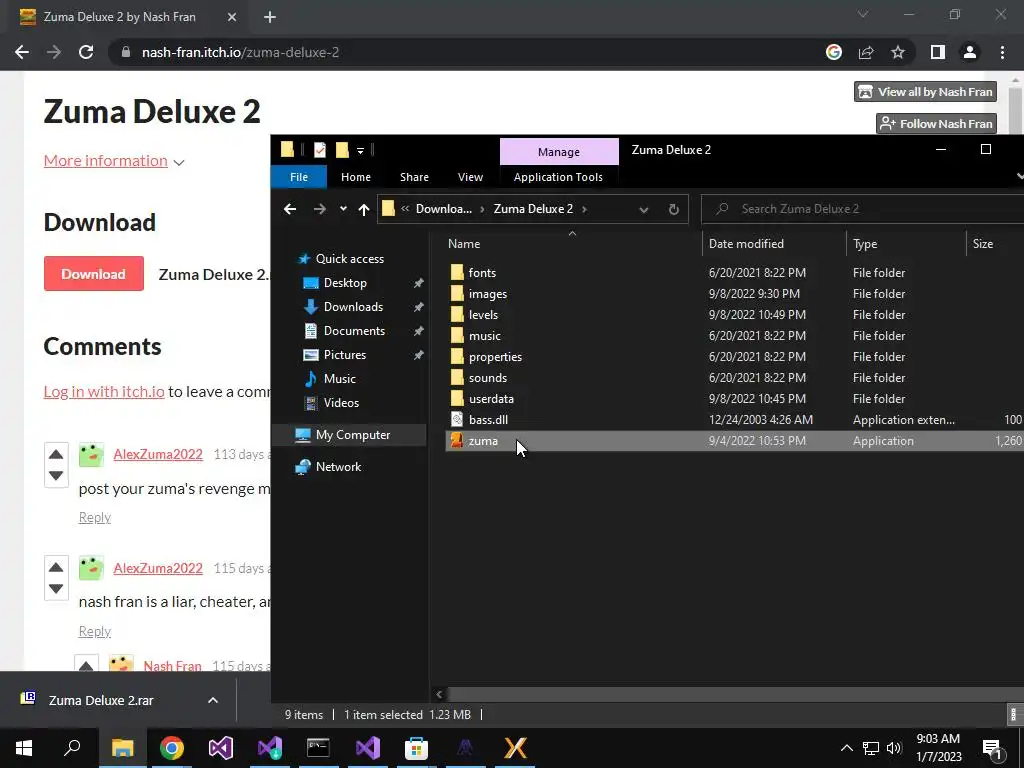Open the File tab in Explorer
The width and height of the screenshot is (1024, 768).
coord(298,177)
